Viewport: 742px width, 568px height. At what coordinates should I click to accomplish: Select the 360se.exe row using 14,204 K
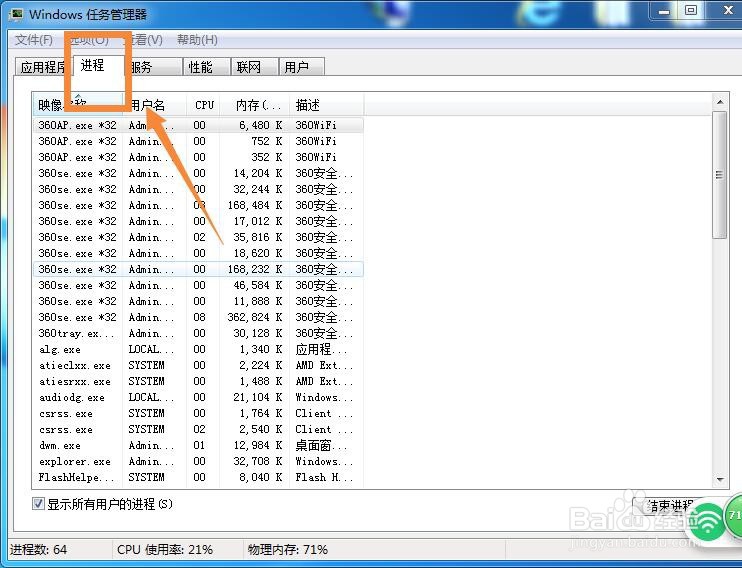(199, 173)
